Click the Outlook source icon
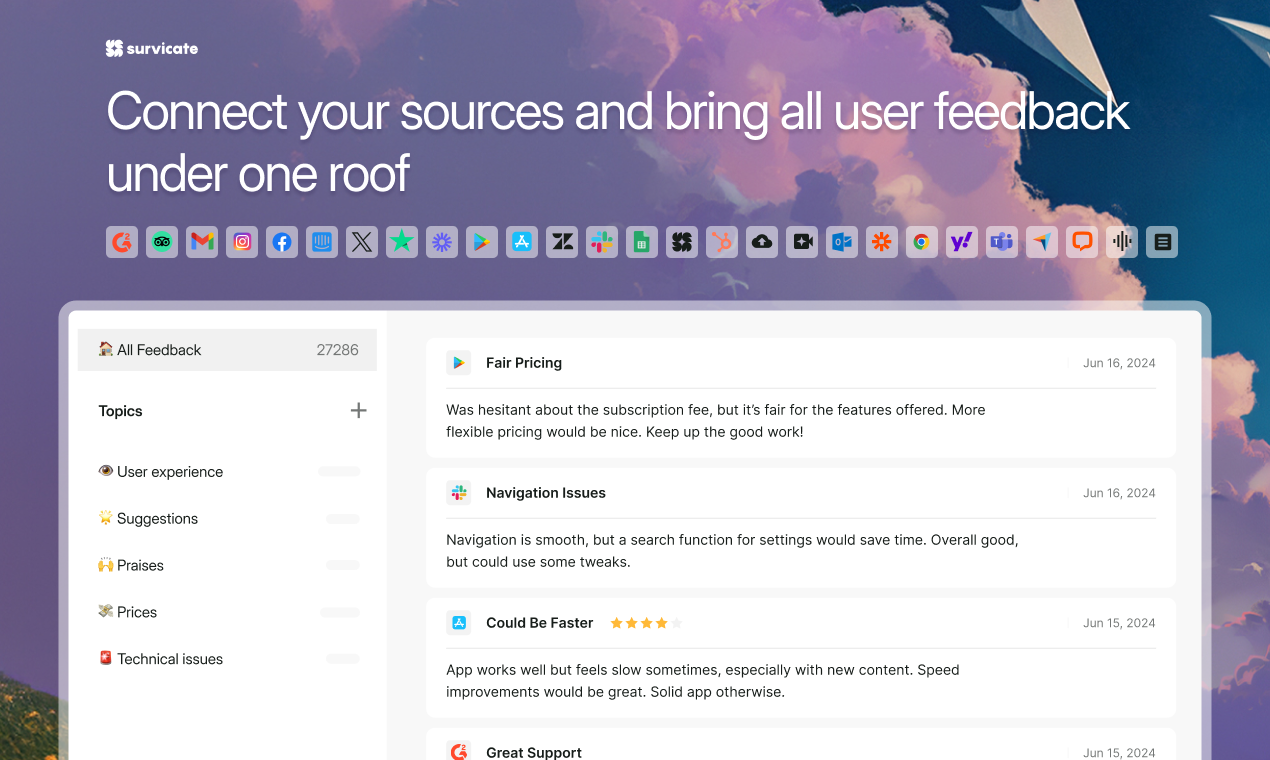The height and width of the screenshot is (760, 1270). 842,242
